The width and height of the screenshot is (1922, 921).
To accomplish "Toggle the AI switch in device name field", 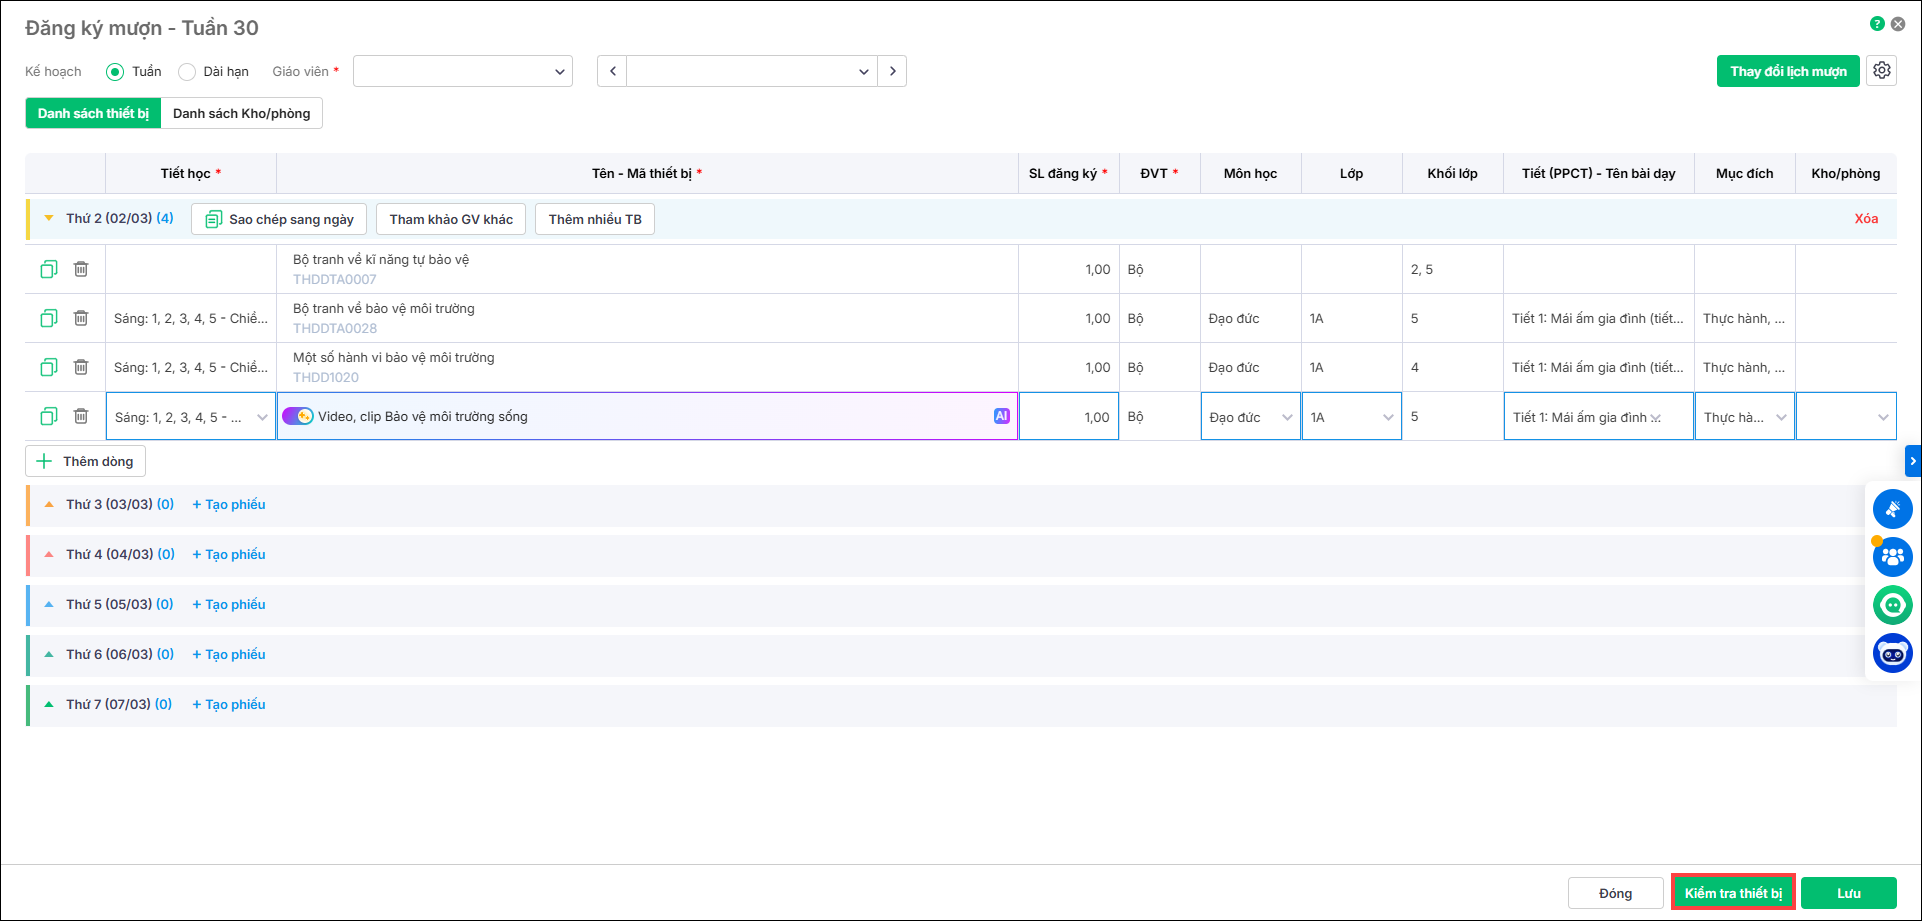I will [297, 416].
